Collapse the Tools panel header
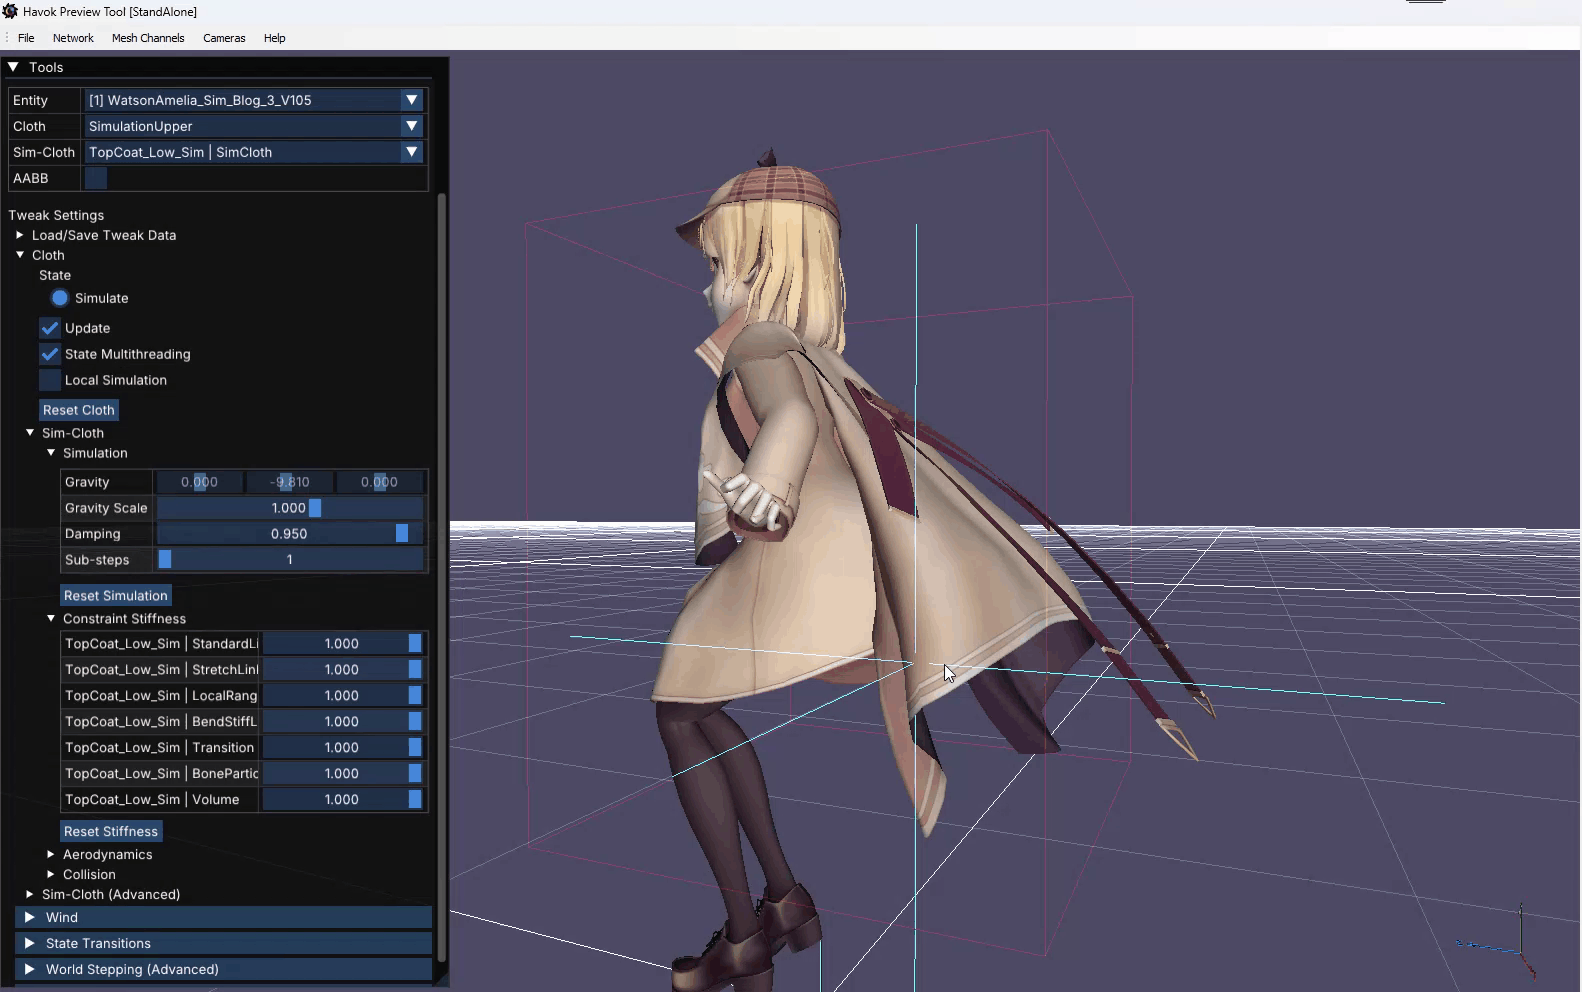 pos(14,67)
